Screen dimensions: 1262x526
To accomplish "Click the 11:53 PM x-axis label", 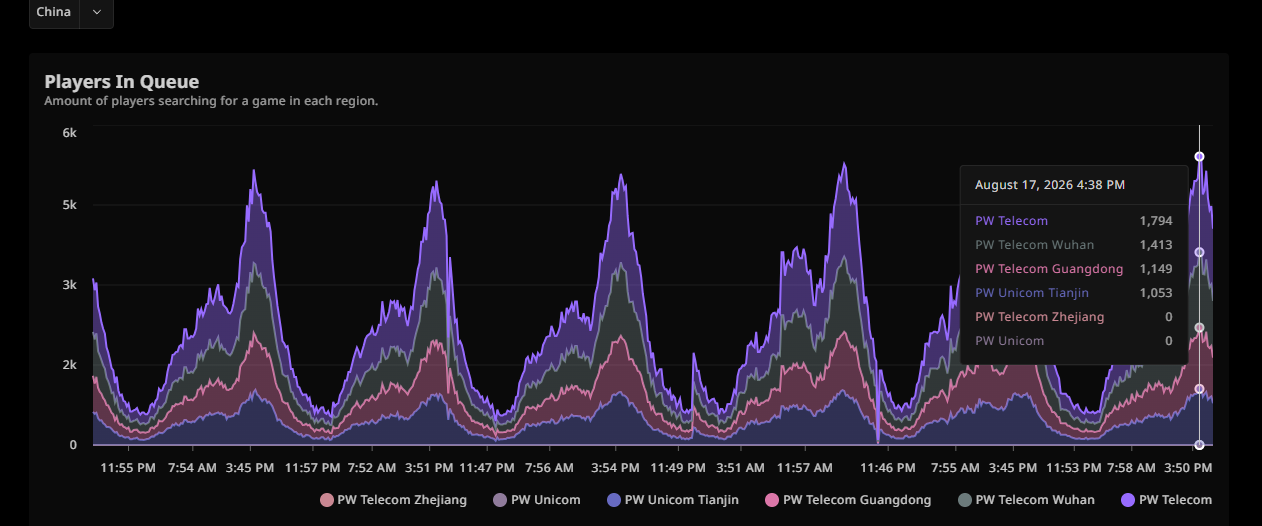I will pos(1075,467).
